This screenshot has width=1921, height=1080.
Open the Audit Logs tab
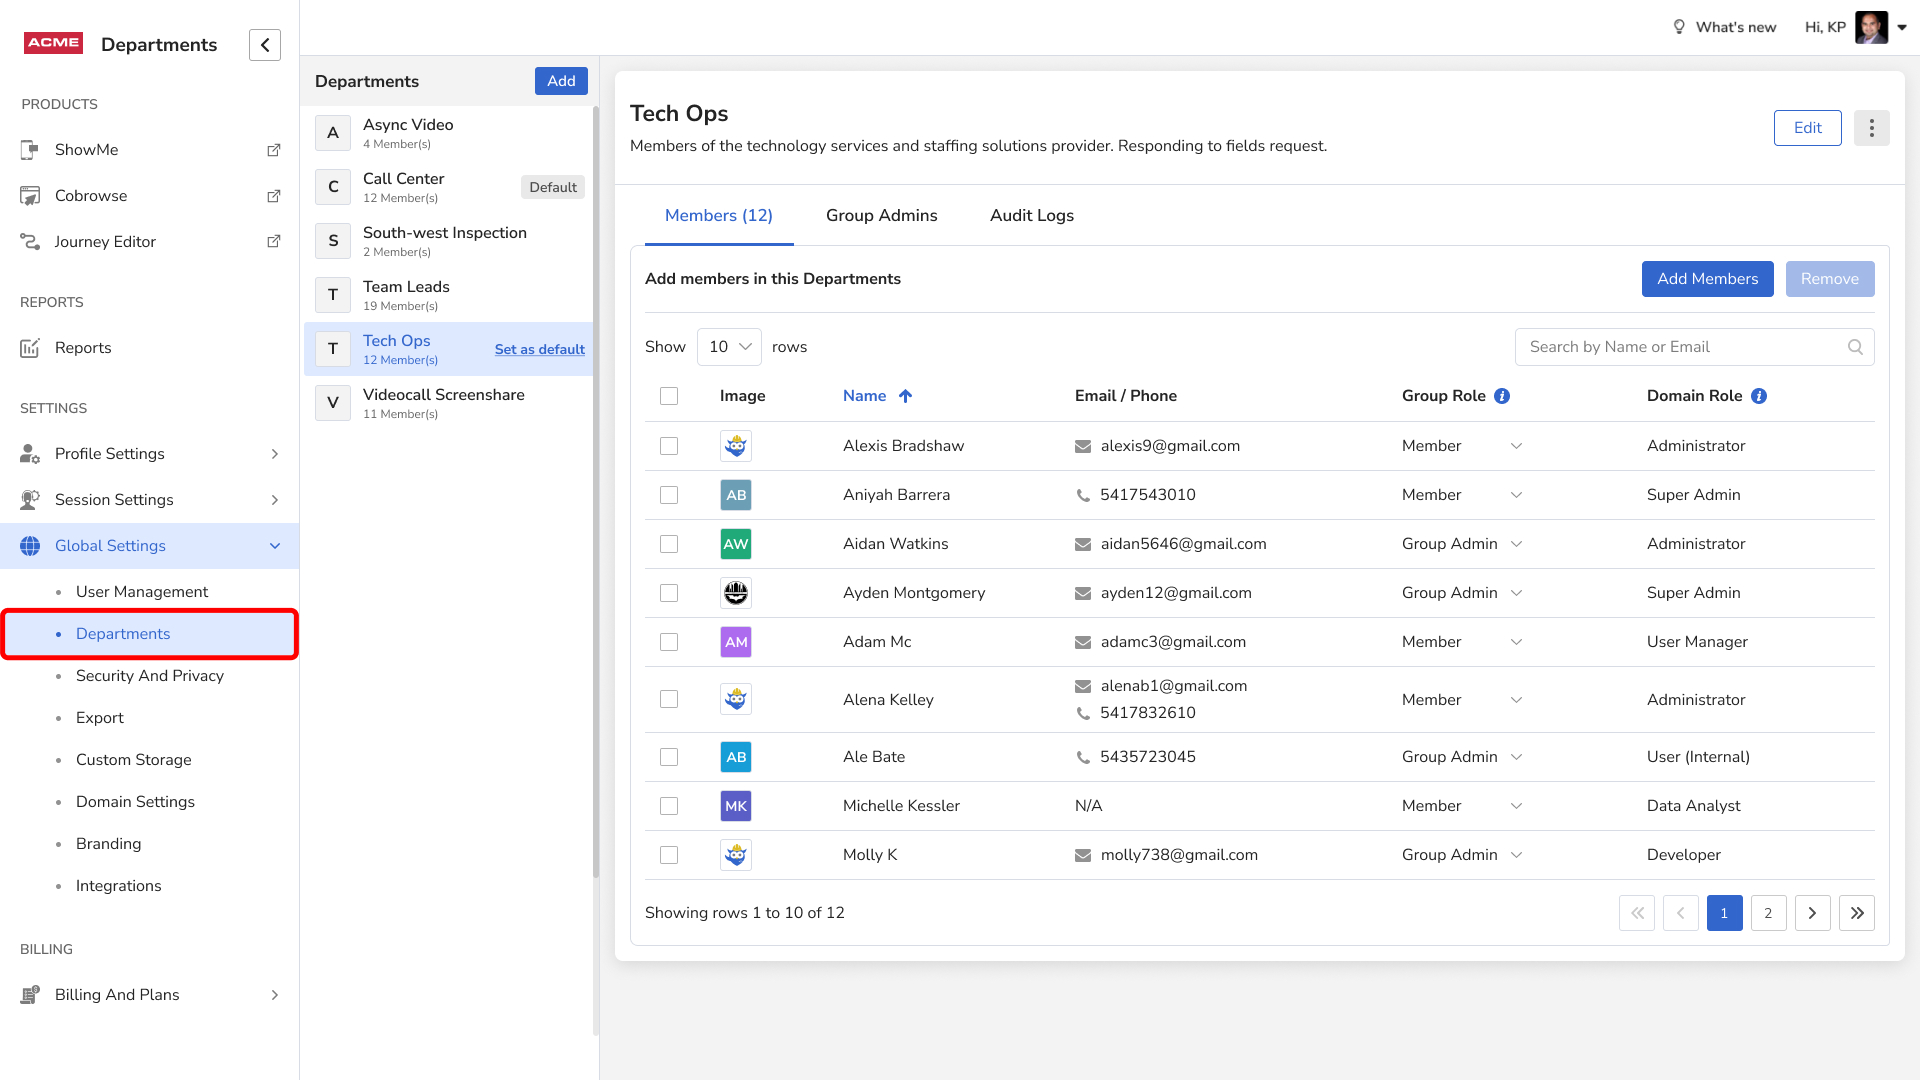[x=1031, y=216]
